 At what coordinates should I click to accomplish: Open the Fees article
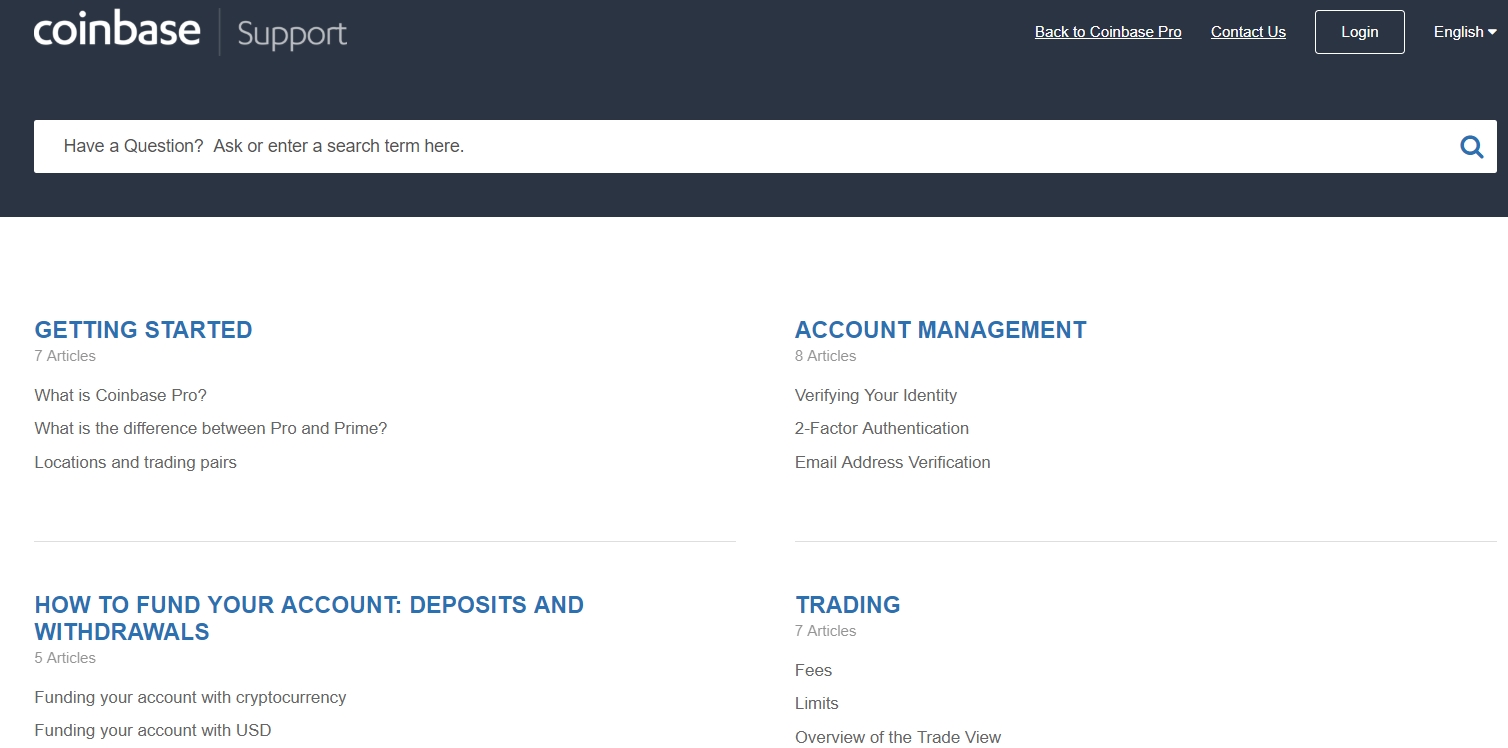click(813, 670)
